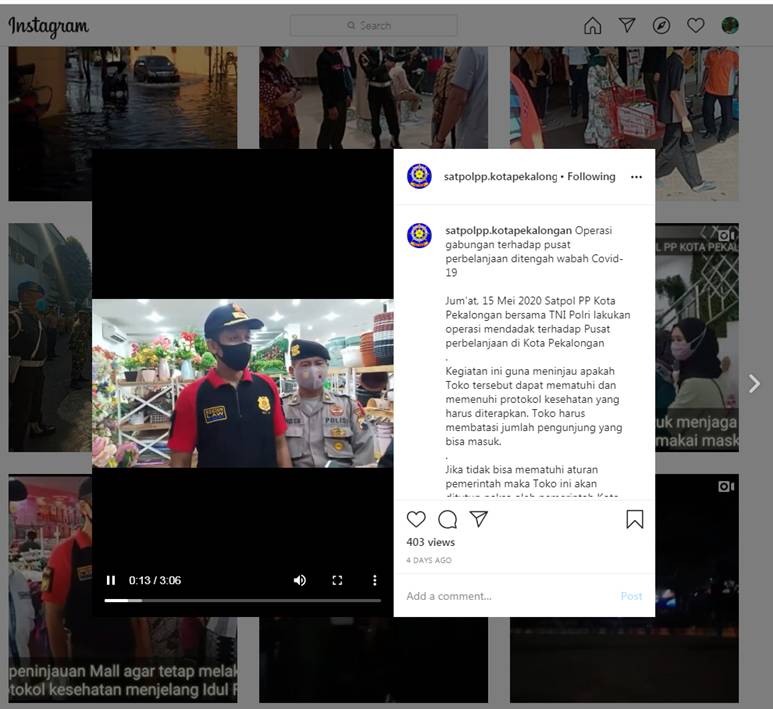Screen dimensions: 773x709
Task: Click the 4 DAYS AGO timestamp
Action: [429, 560]
